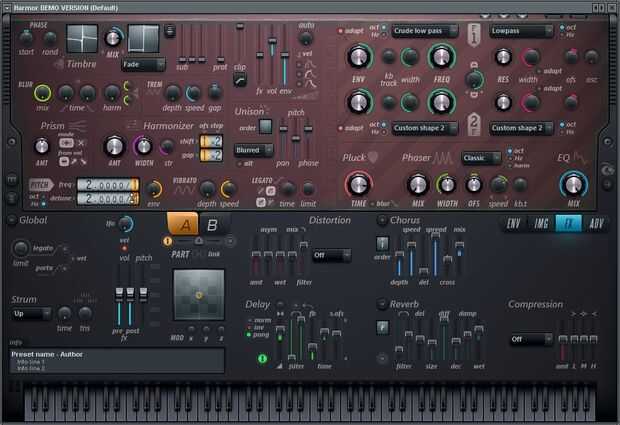Open the Strum Up direction dropdown
This screenshot has height=425, width=620.
(x=31, y=314)
